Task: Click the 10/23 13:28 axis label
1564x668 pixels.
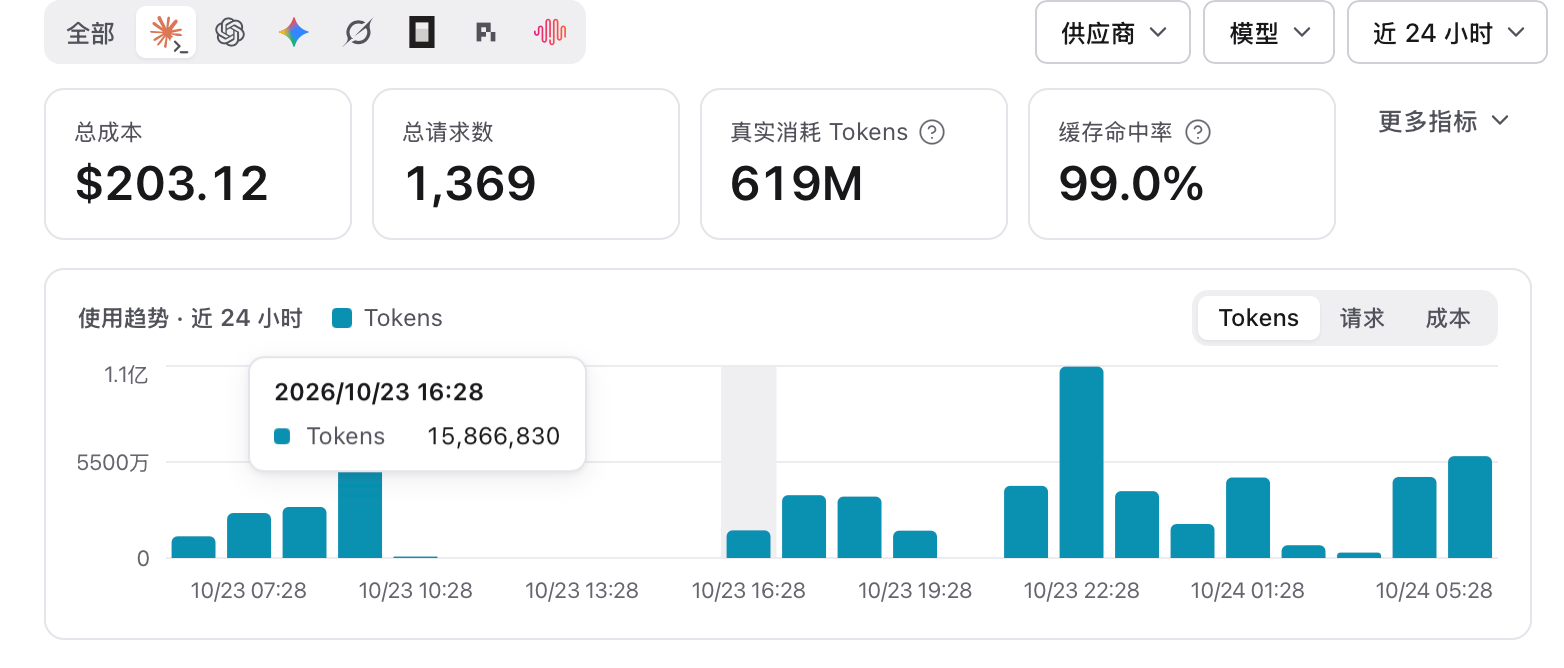Action: click(x=582, y=590)
